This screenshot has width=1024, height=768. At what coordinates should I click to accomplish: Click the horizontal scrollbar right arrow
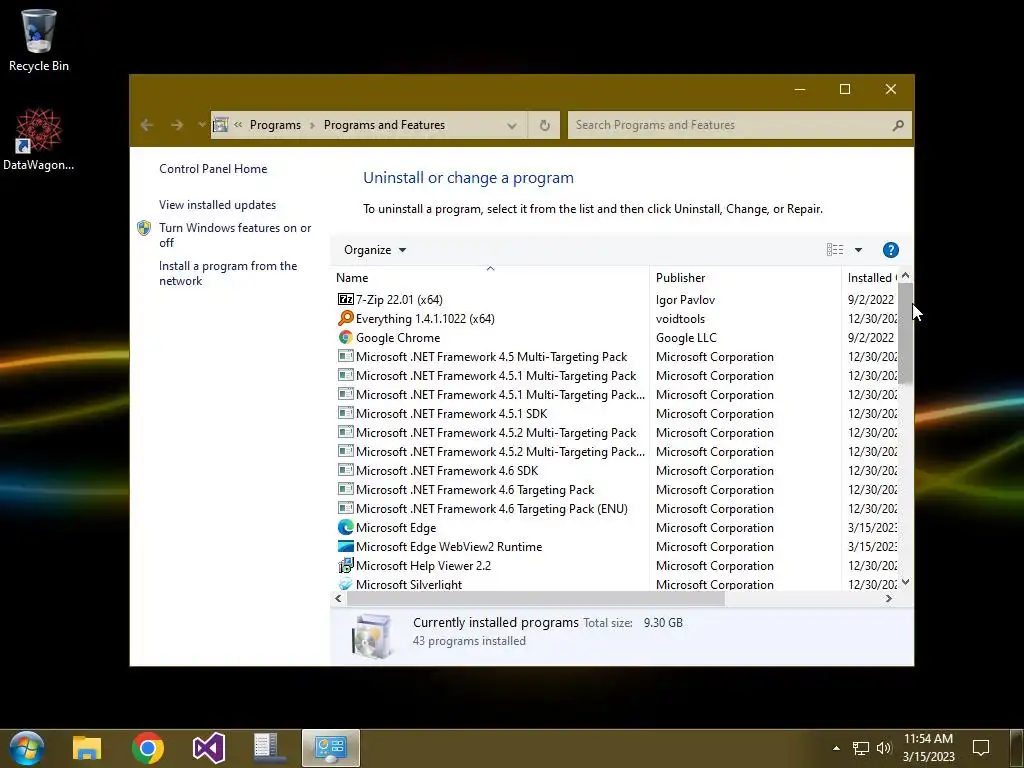point(889,598)
